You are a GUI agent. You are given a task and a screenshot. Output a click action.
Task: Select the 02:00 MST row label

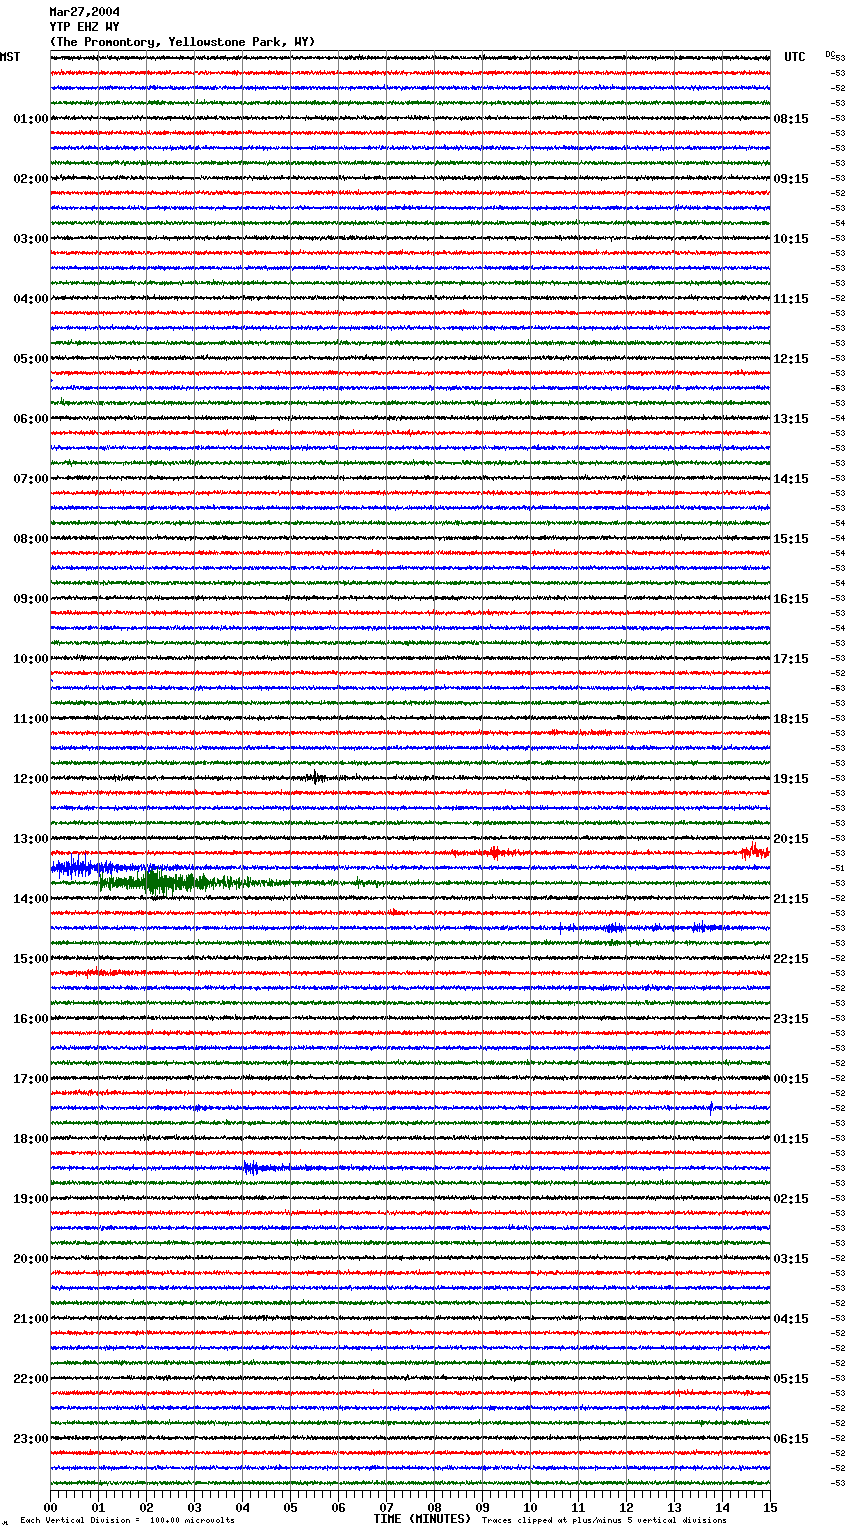click(30, 179)
